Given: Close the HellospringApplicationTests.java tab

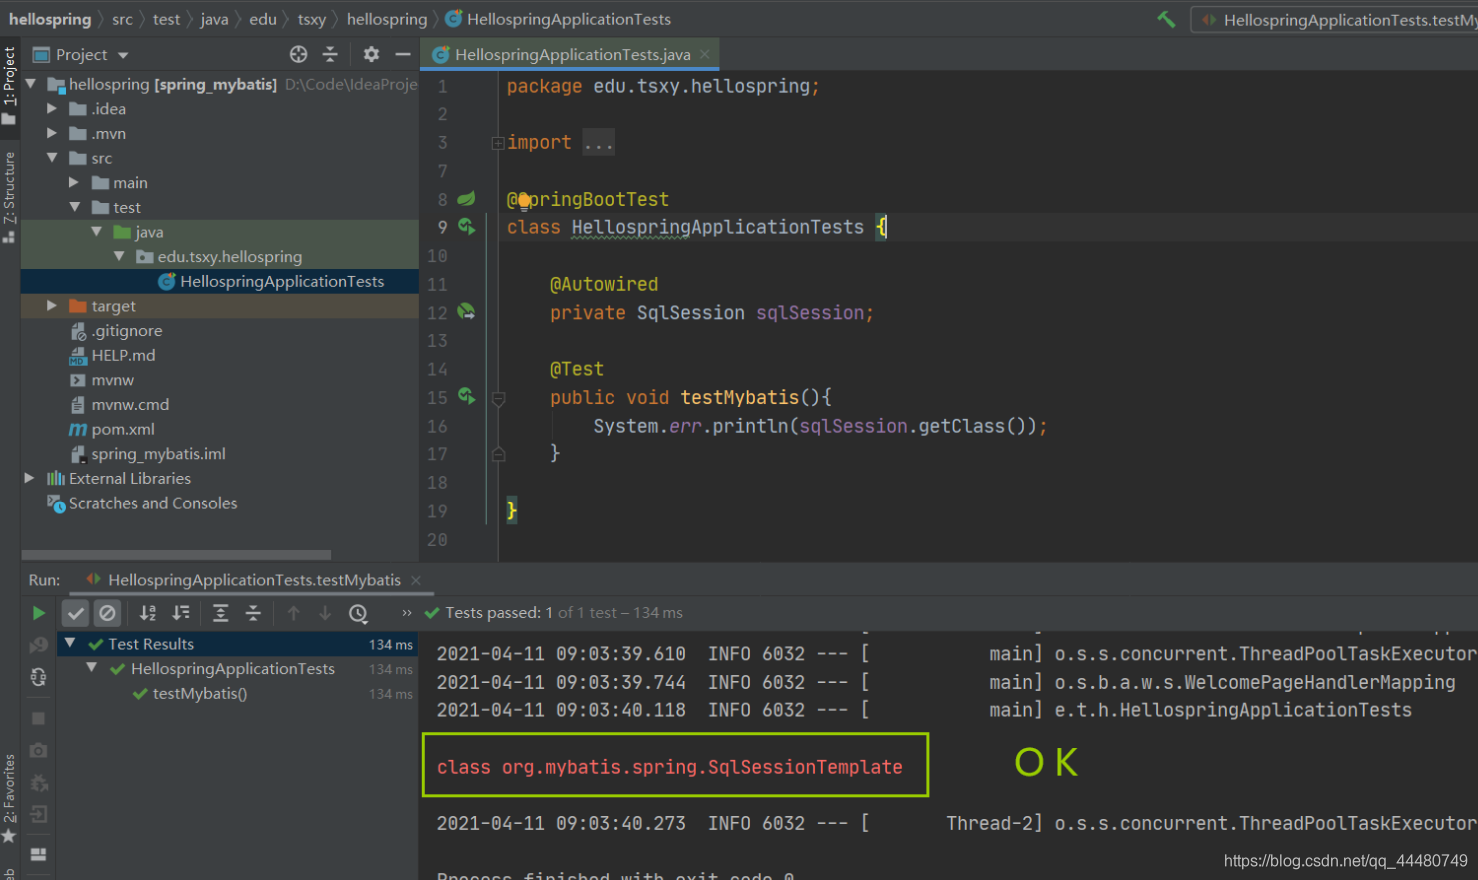Looking at the screenshot, I should pos(705,54).
